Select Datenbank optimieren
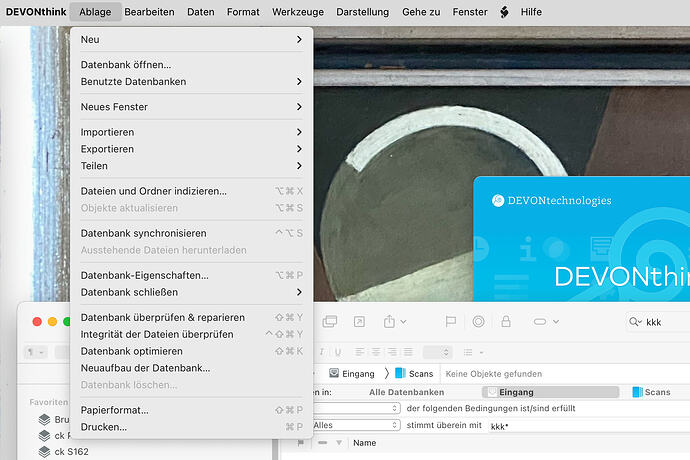This screenshot has width=690, height=460. pyautogui.click(x=191, y=351)
